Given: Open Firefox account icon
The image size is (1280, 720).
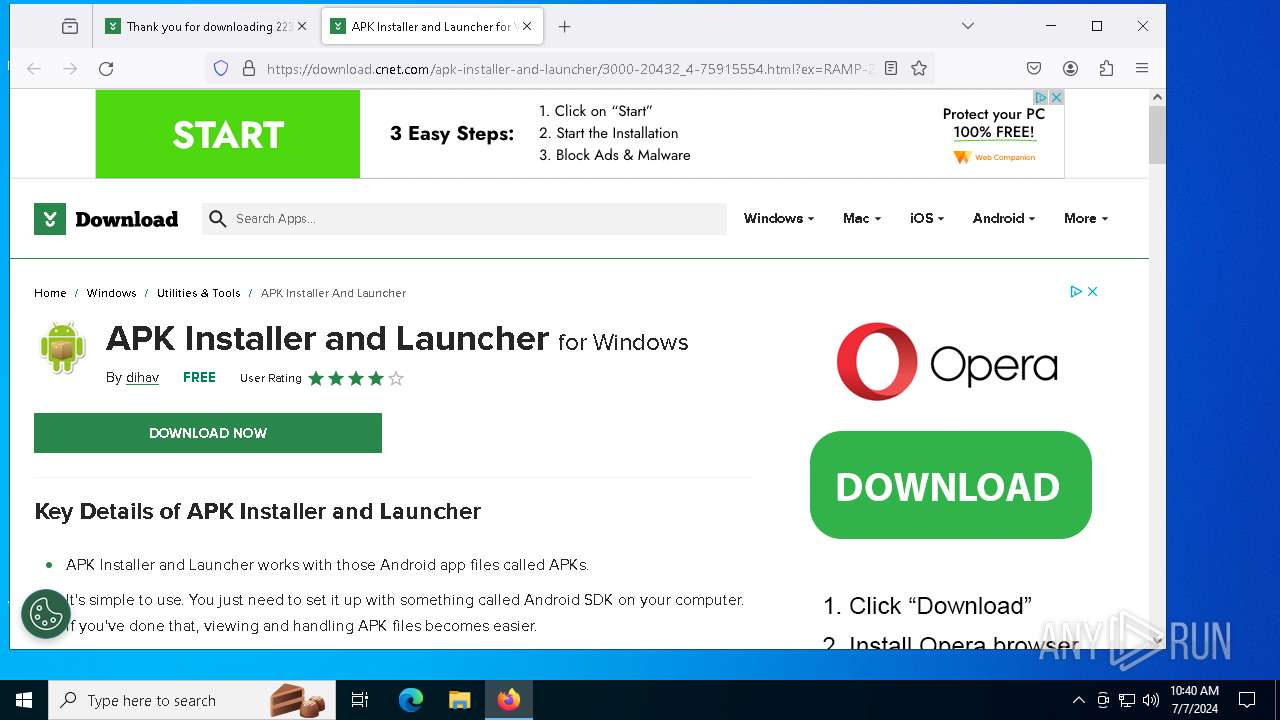Looking at the screenshot, I should [1070, 68].
